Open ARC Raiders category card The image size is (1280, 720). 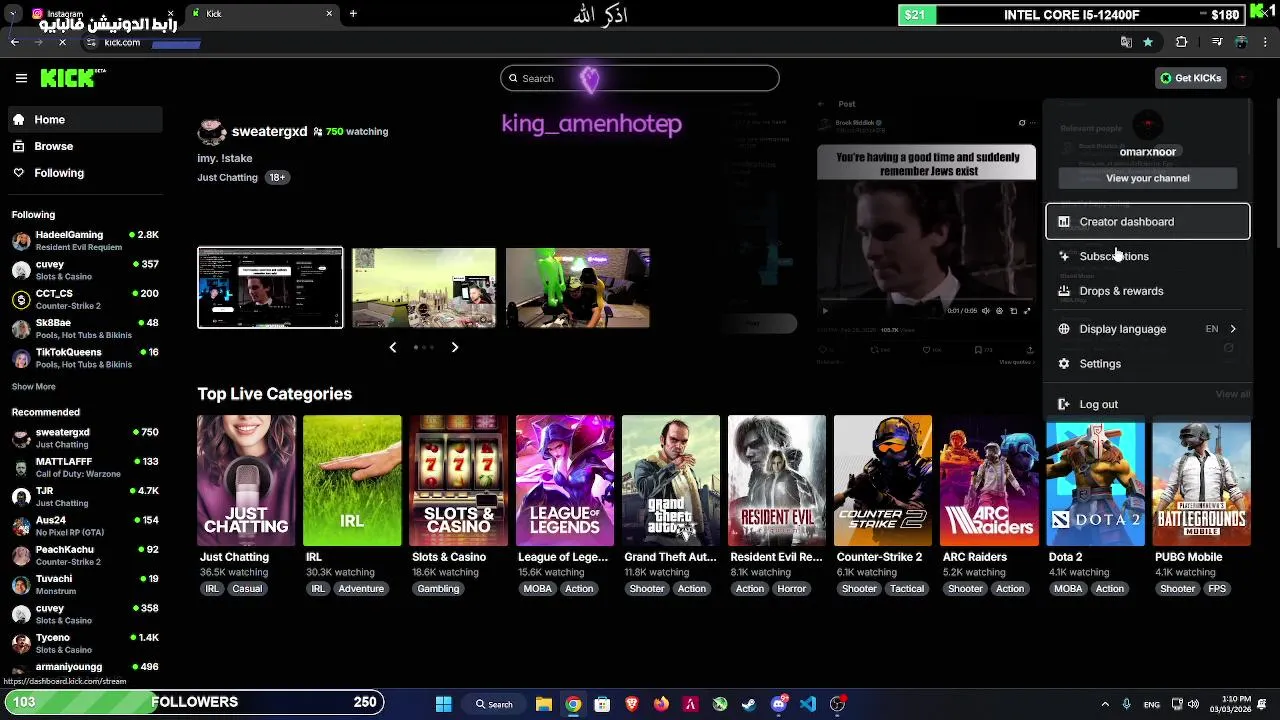(x=988, y=481)
